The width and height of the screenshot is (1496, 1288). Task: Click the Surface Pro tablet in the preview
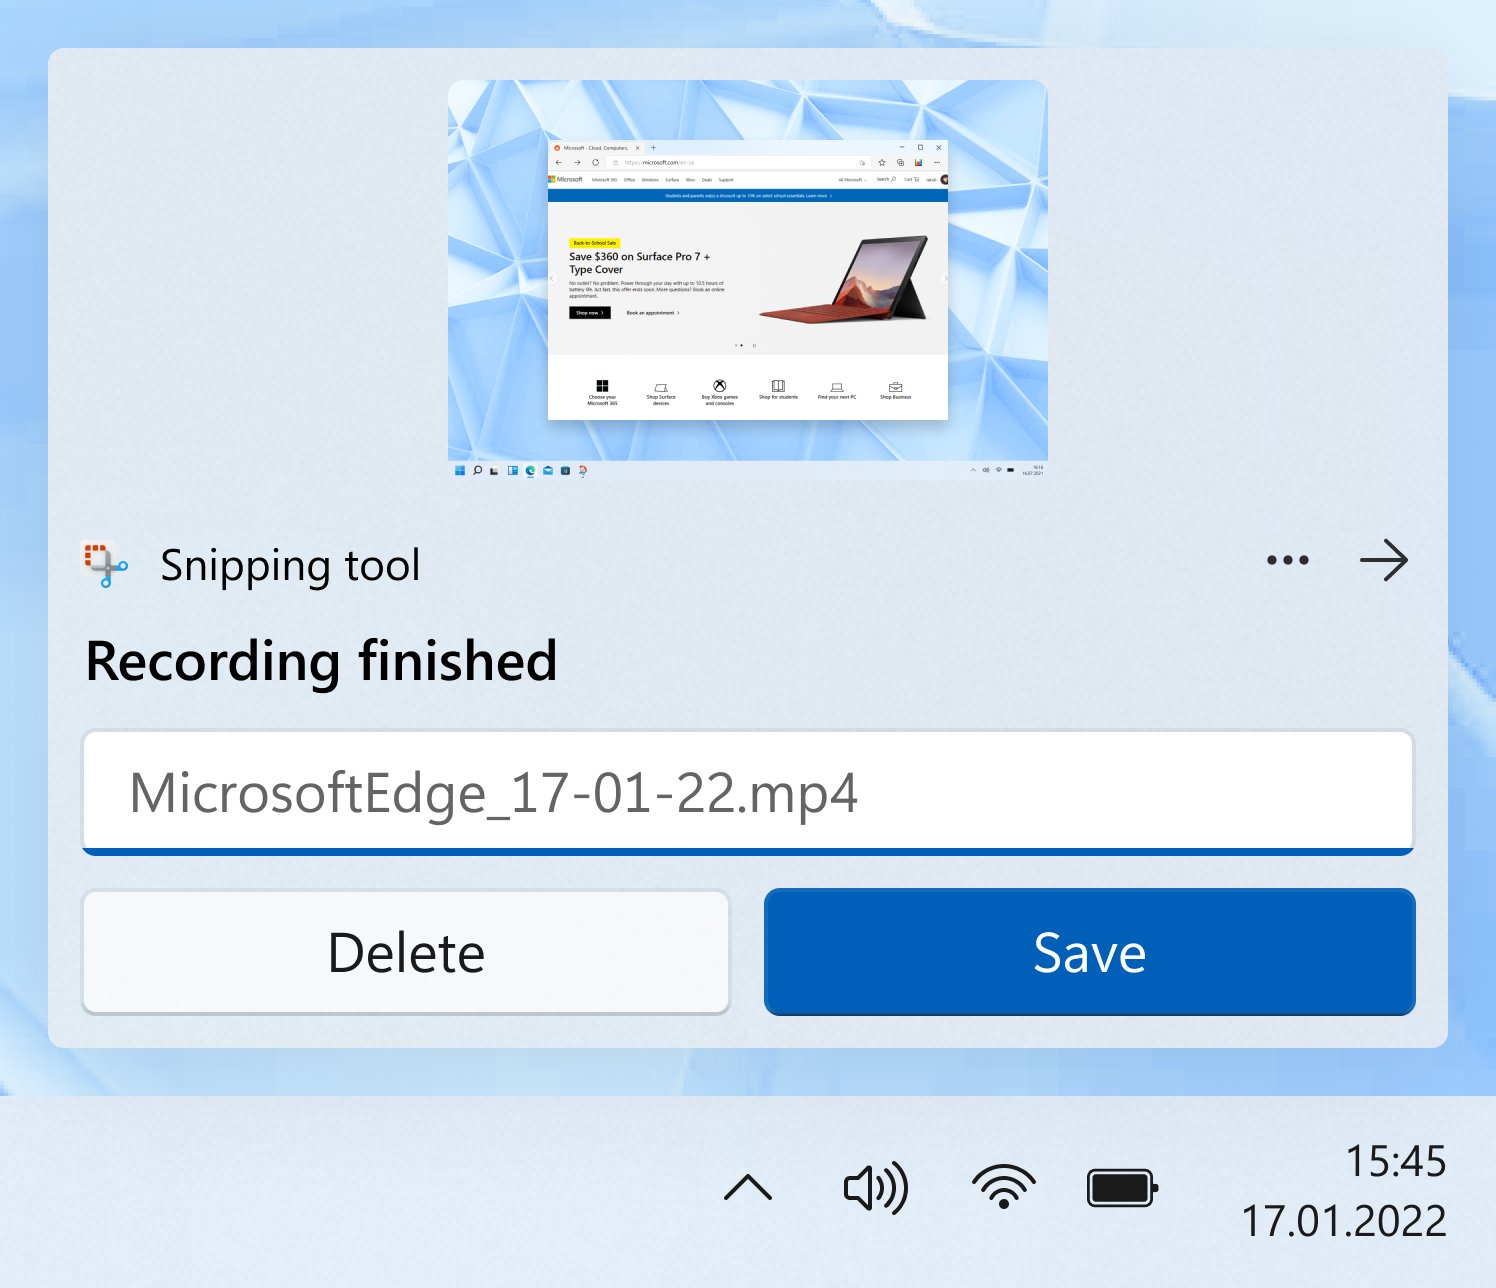845,279
